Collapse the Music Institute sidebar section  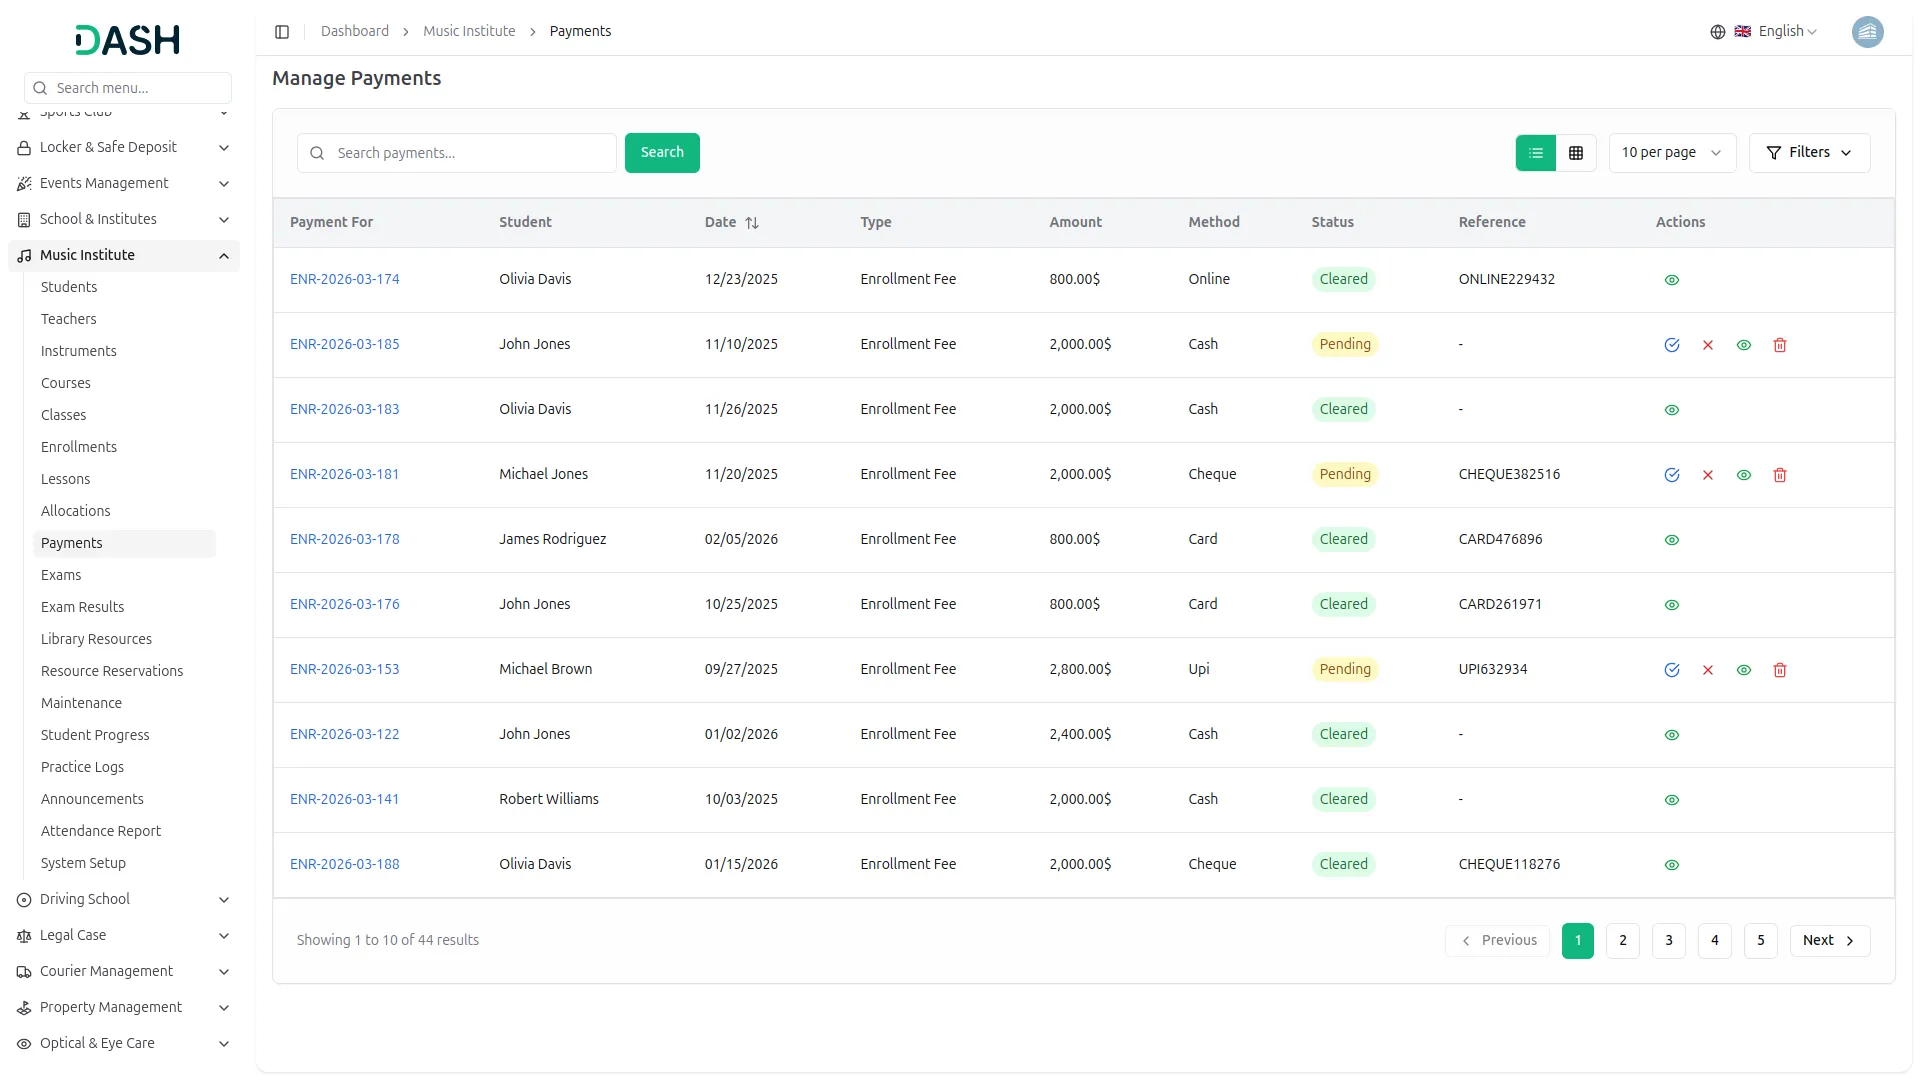pos(223,256)
